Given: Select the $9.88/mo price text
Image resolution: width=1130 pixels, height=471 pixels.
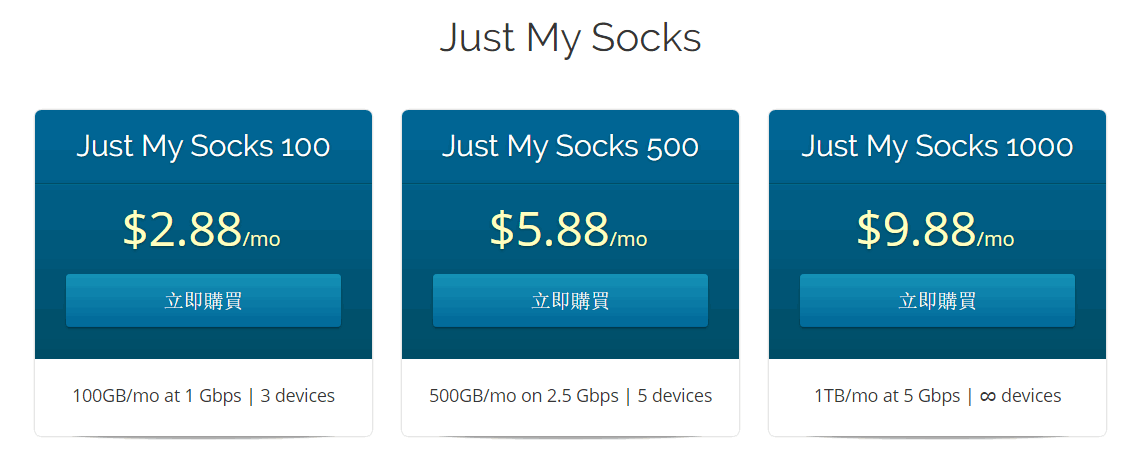Looking at the screenshot, I should [935, 229].
